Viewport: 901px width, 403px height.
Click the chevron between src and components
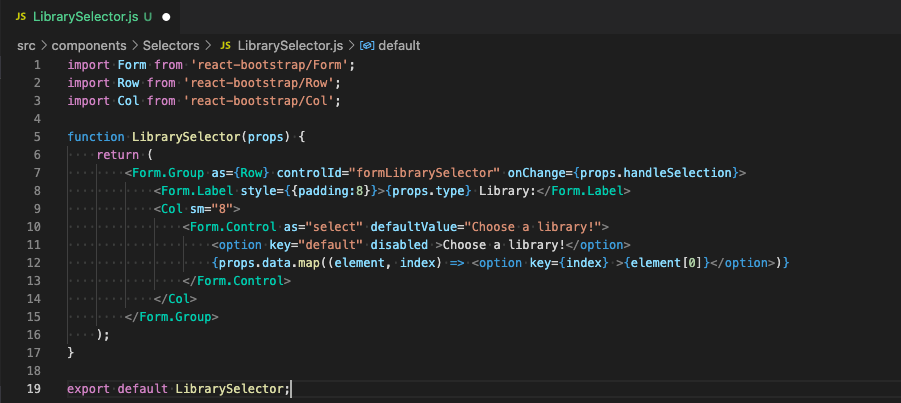[44, 46]
